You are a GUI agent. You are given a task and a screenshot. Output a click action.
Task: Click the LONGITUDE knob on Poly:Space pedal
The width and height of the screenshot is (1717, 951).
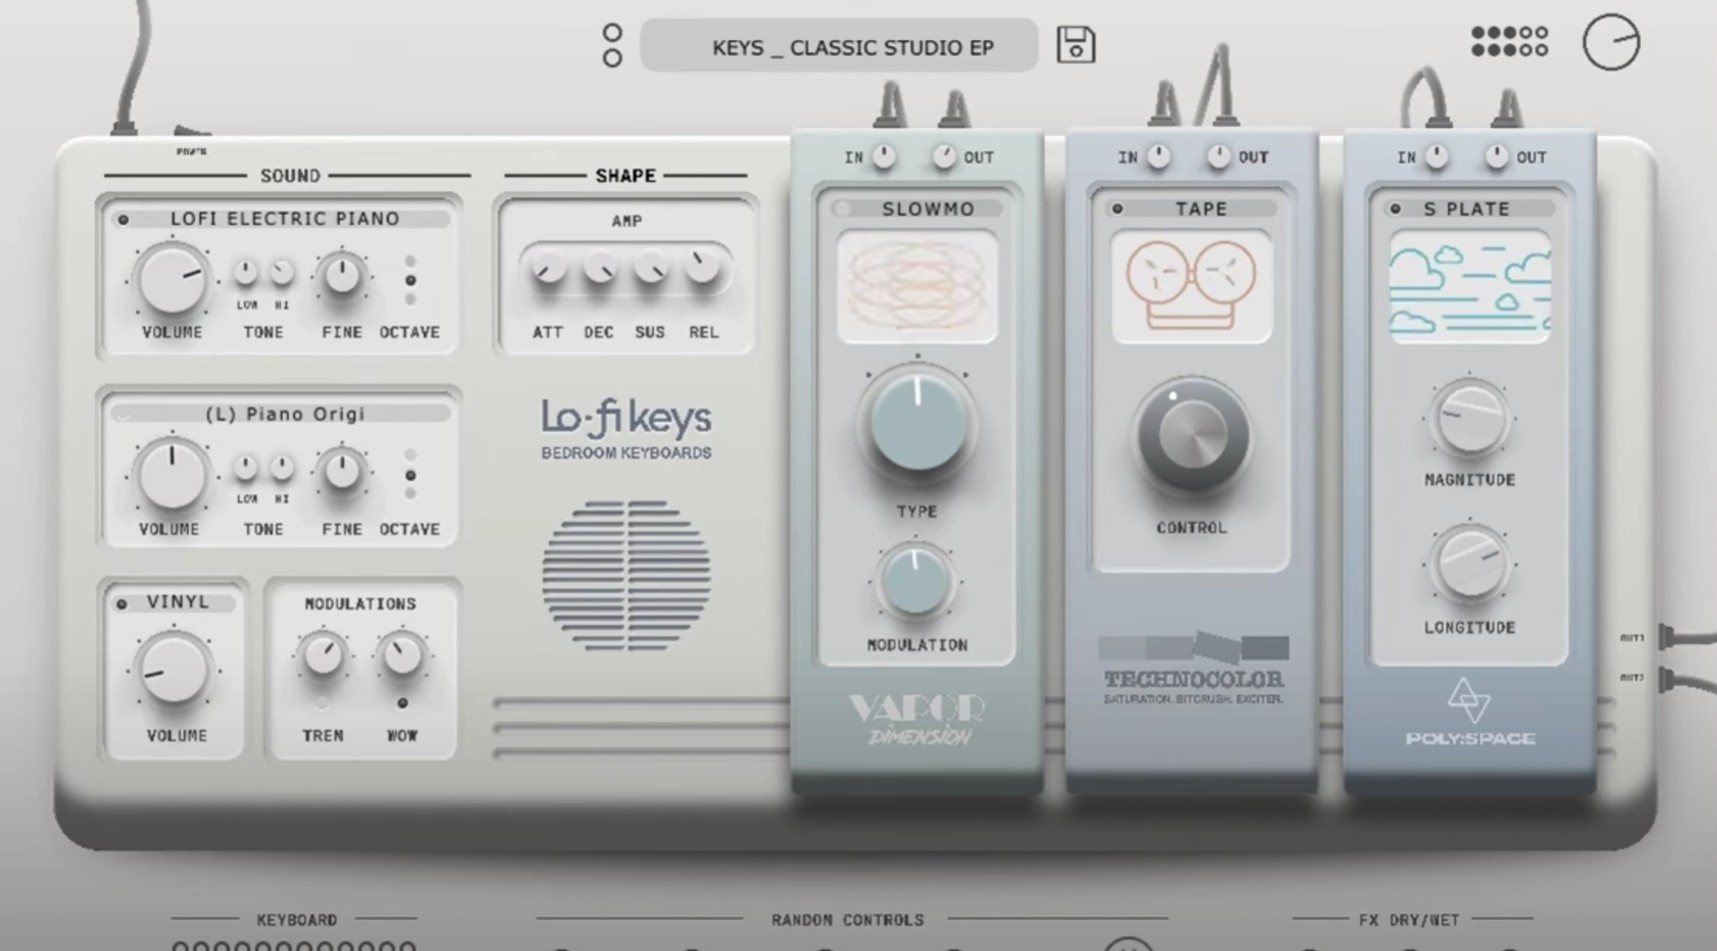[x=1469, y=565]
